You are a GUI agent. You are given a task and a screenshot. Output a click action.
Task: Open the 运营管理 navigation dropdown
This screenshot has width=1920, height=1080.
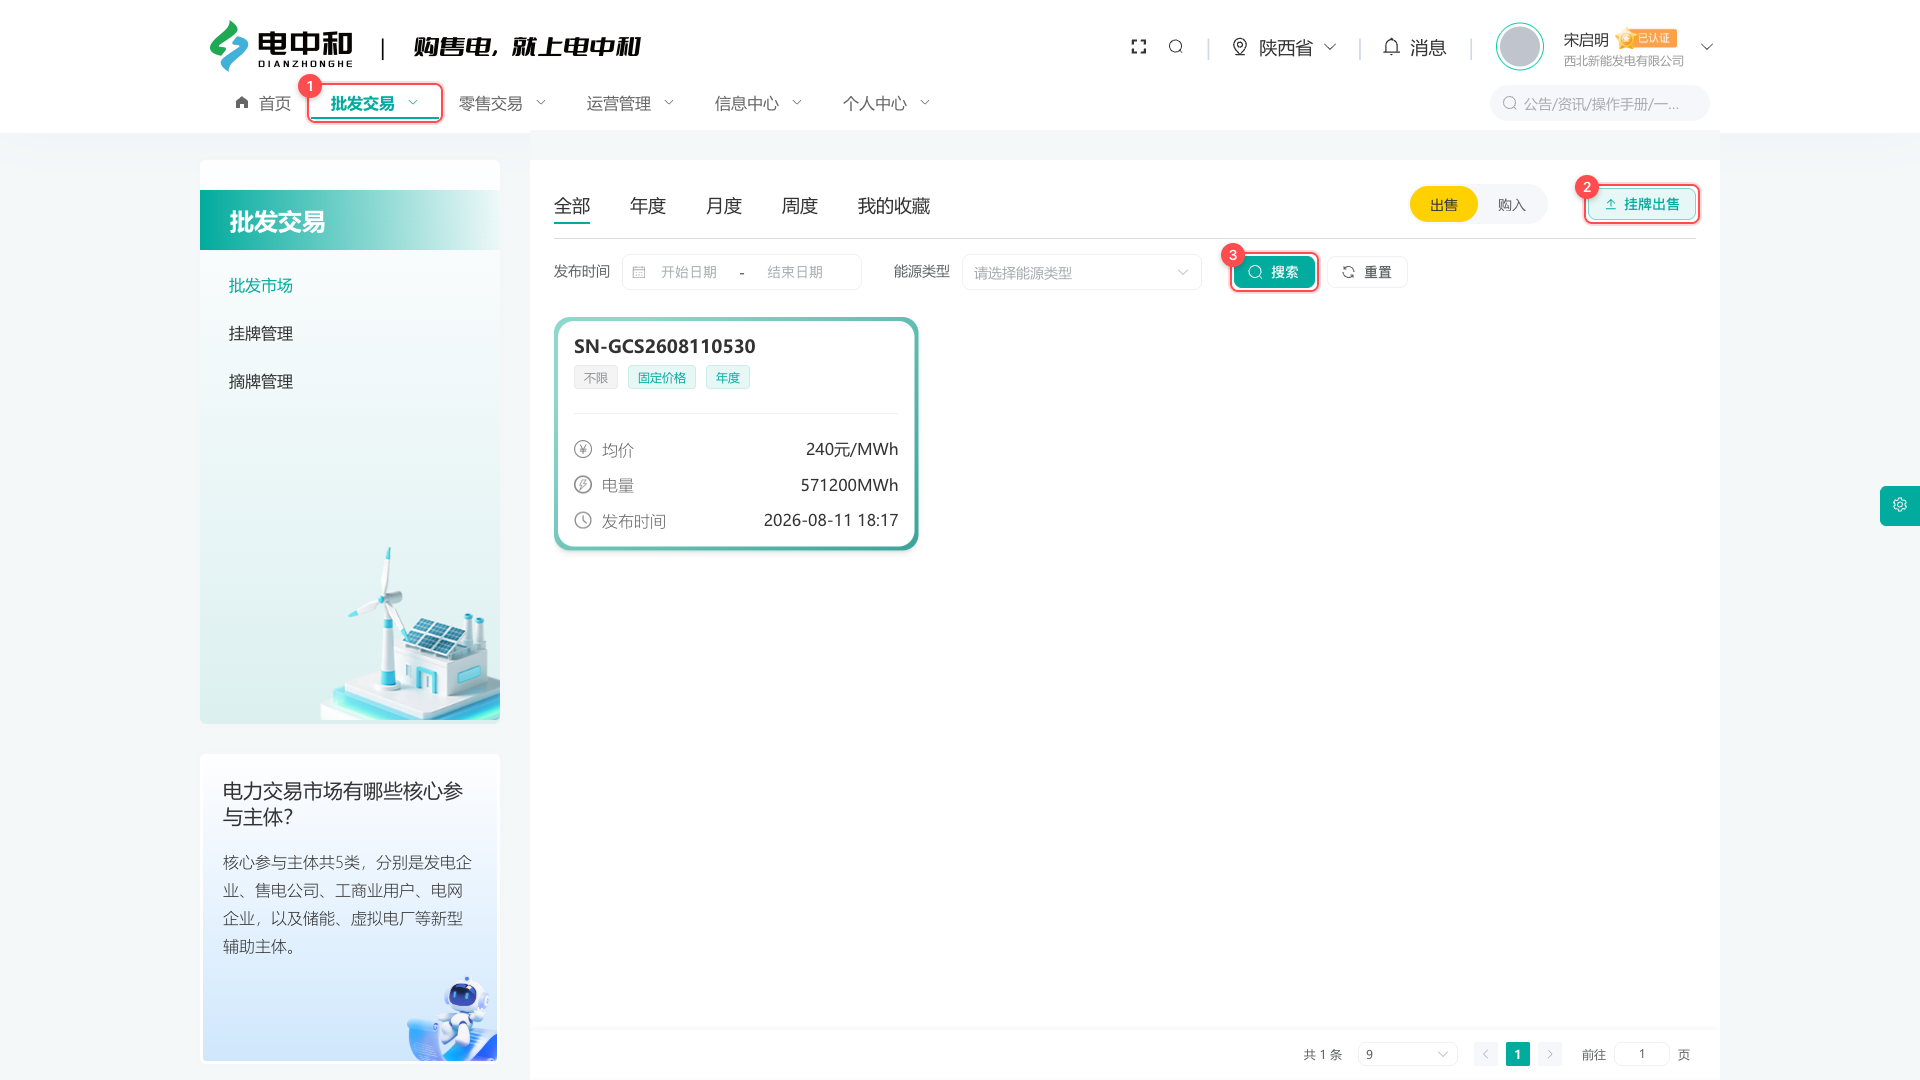tap(631, 103)
